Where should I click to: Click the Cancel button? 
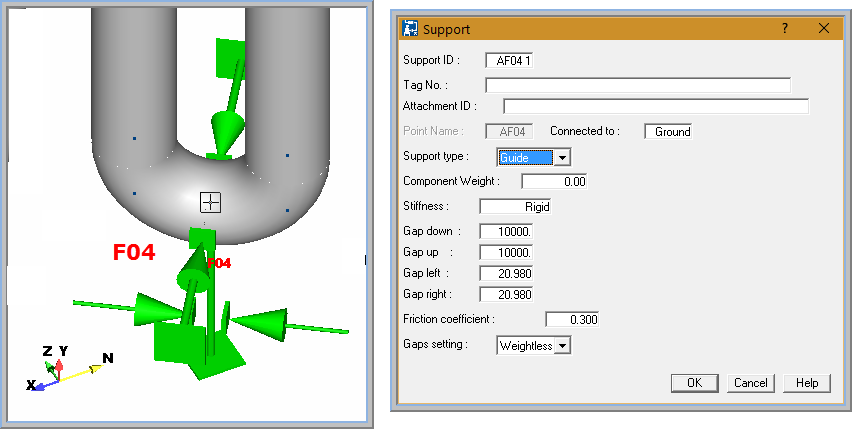pos(751,383)
